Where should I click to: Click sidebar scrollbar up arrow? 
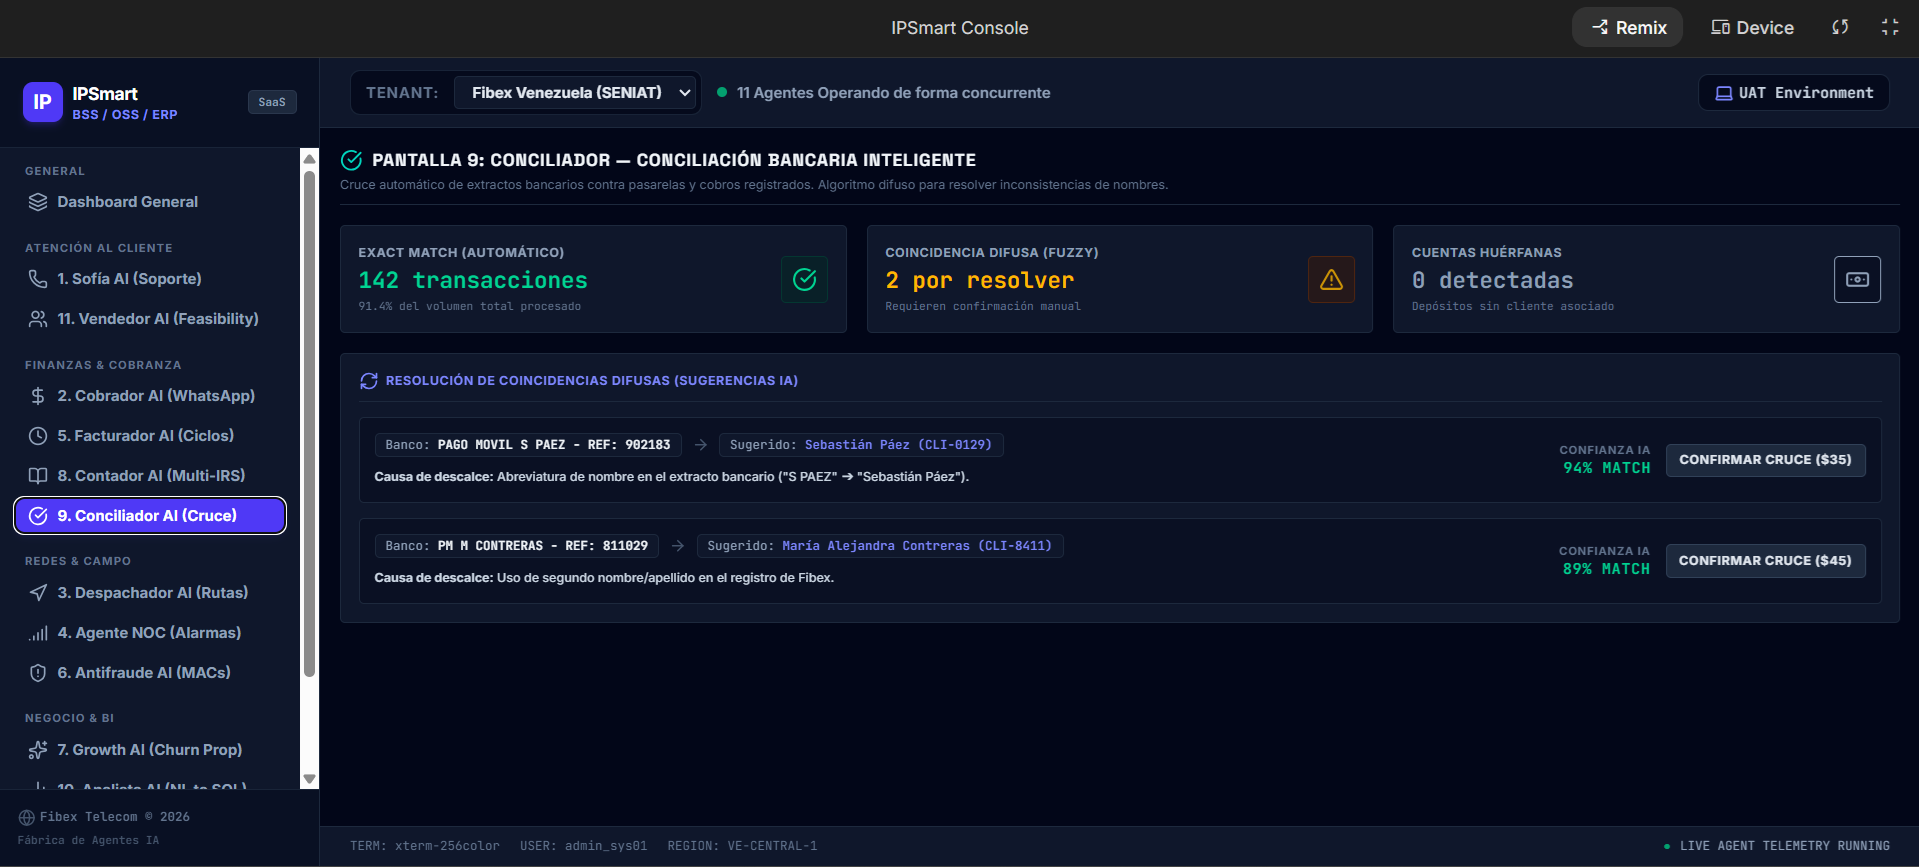[310, 158]
